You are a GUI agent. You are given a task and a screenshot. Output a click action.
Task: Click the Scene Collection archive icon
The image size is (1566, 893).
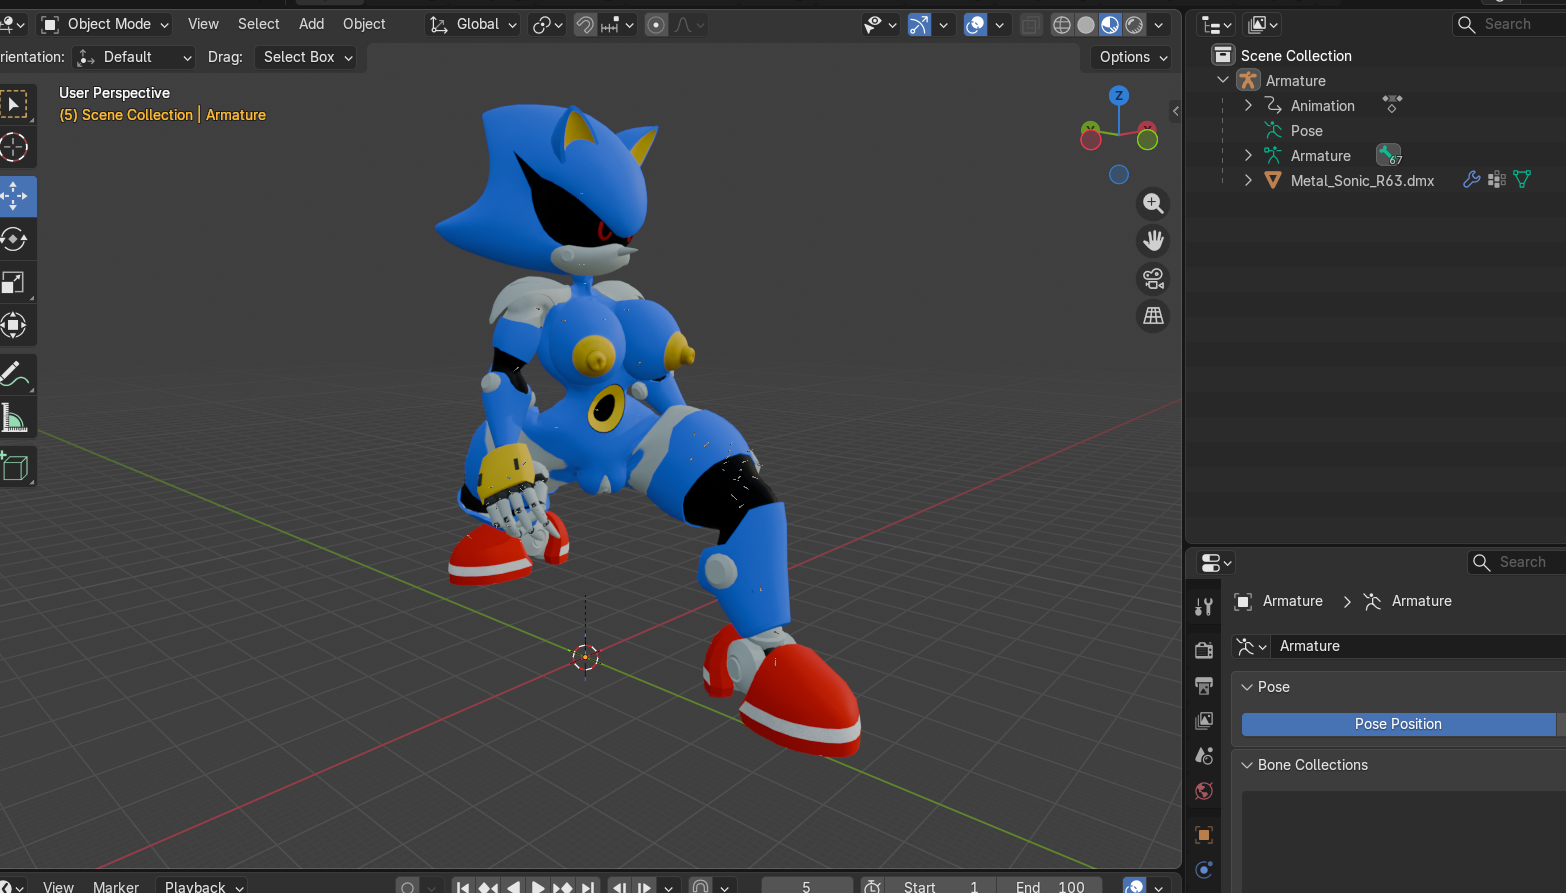pyautogui.click(x=1223, y=55)
